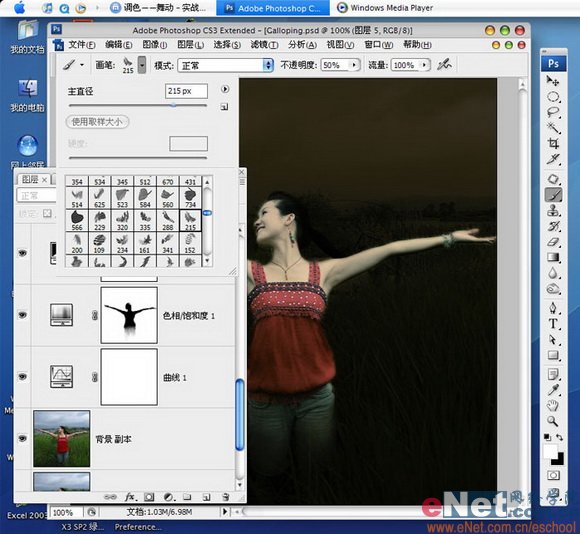Image resolution: width=580 pixels, height=534 pixels.
Task: Open the 流量 flow slider arrow
Action: point(424,65)
